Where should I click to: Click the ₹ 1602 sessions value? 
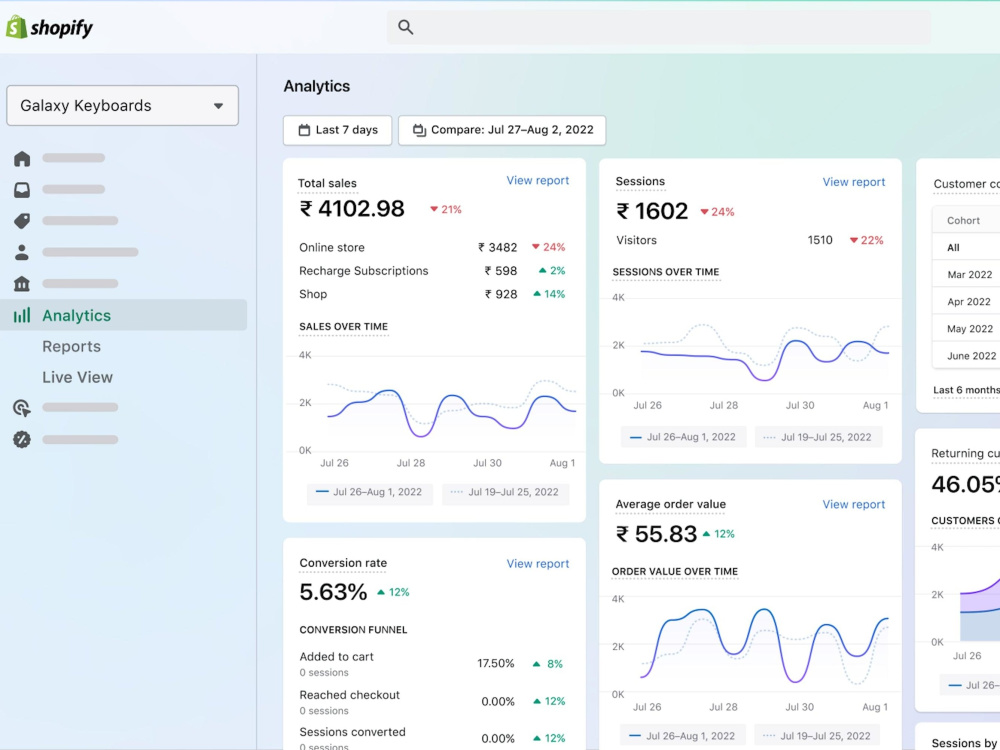[x=652, y=211]
